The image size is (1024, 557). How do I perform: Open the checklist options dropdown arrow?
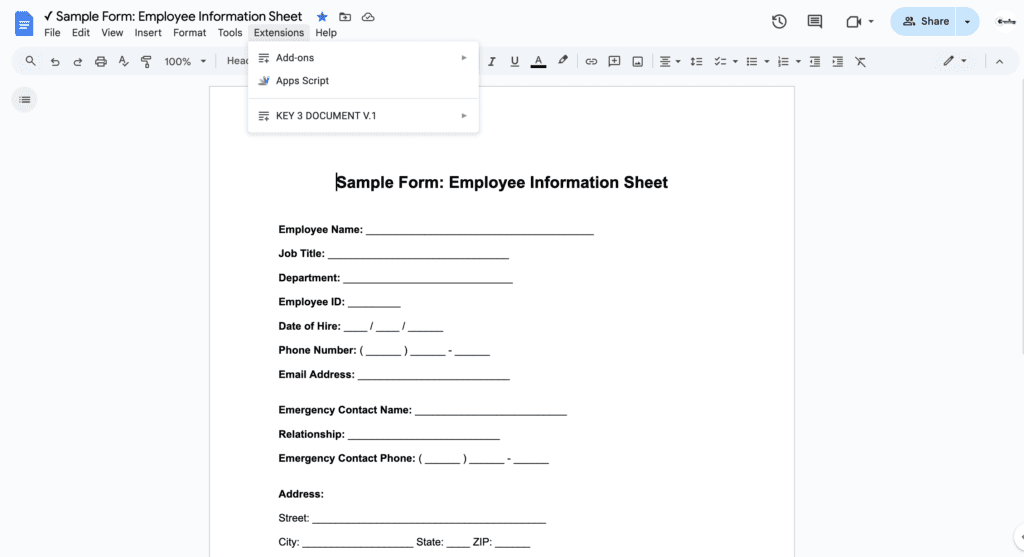point(735,61)
